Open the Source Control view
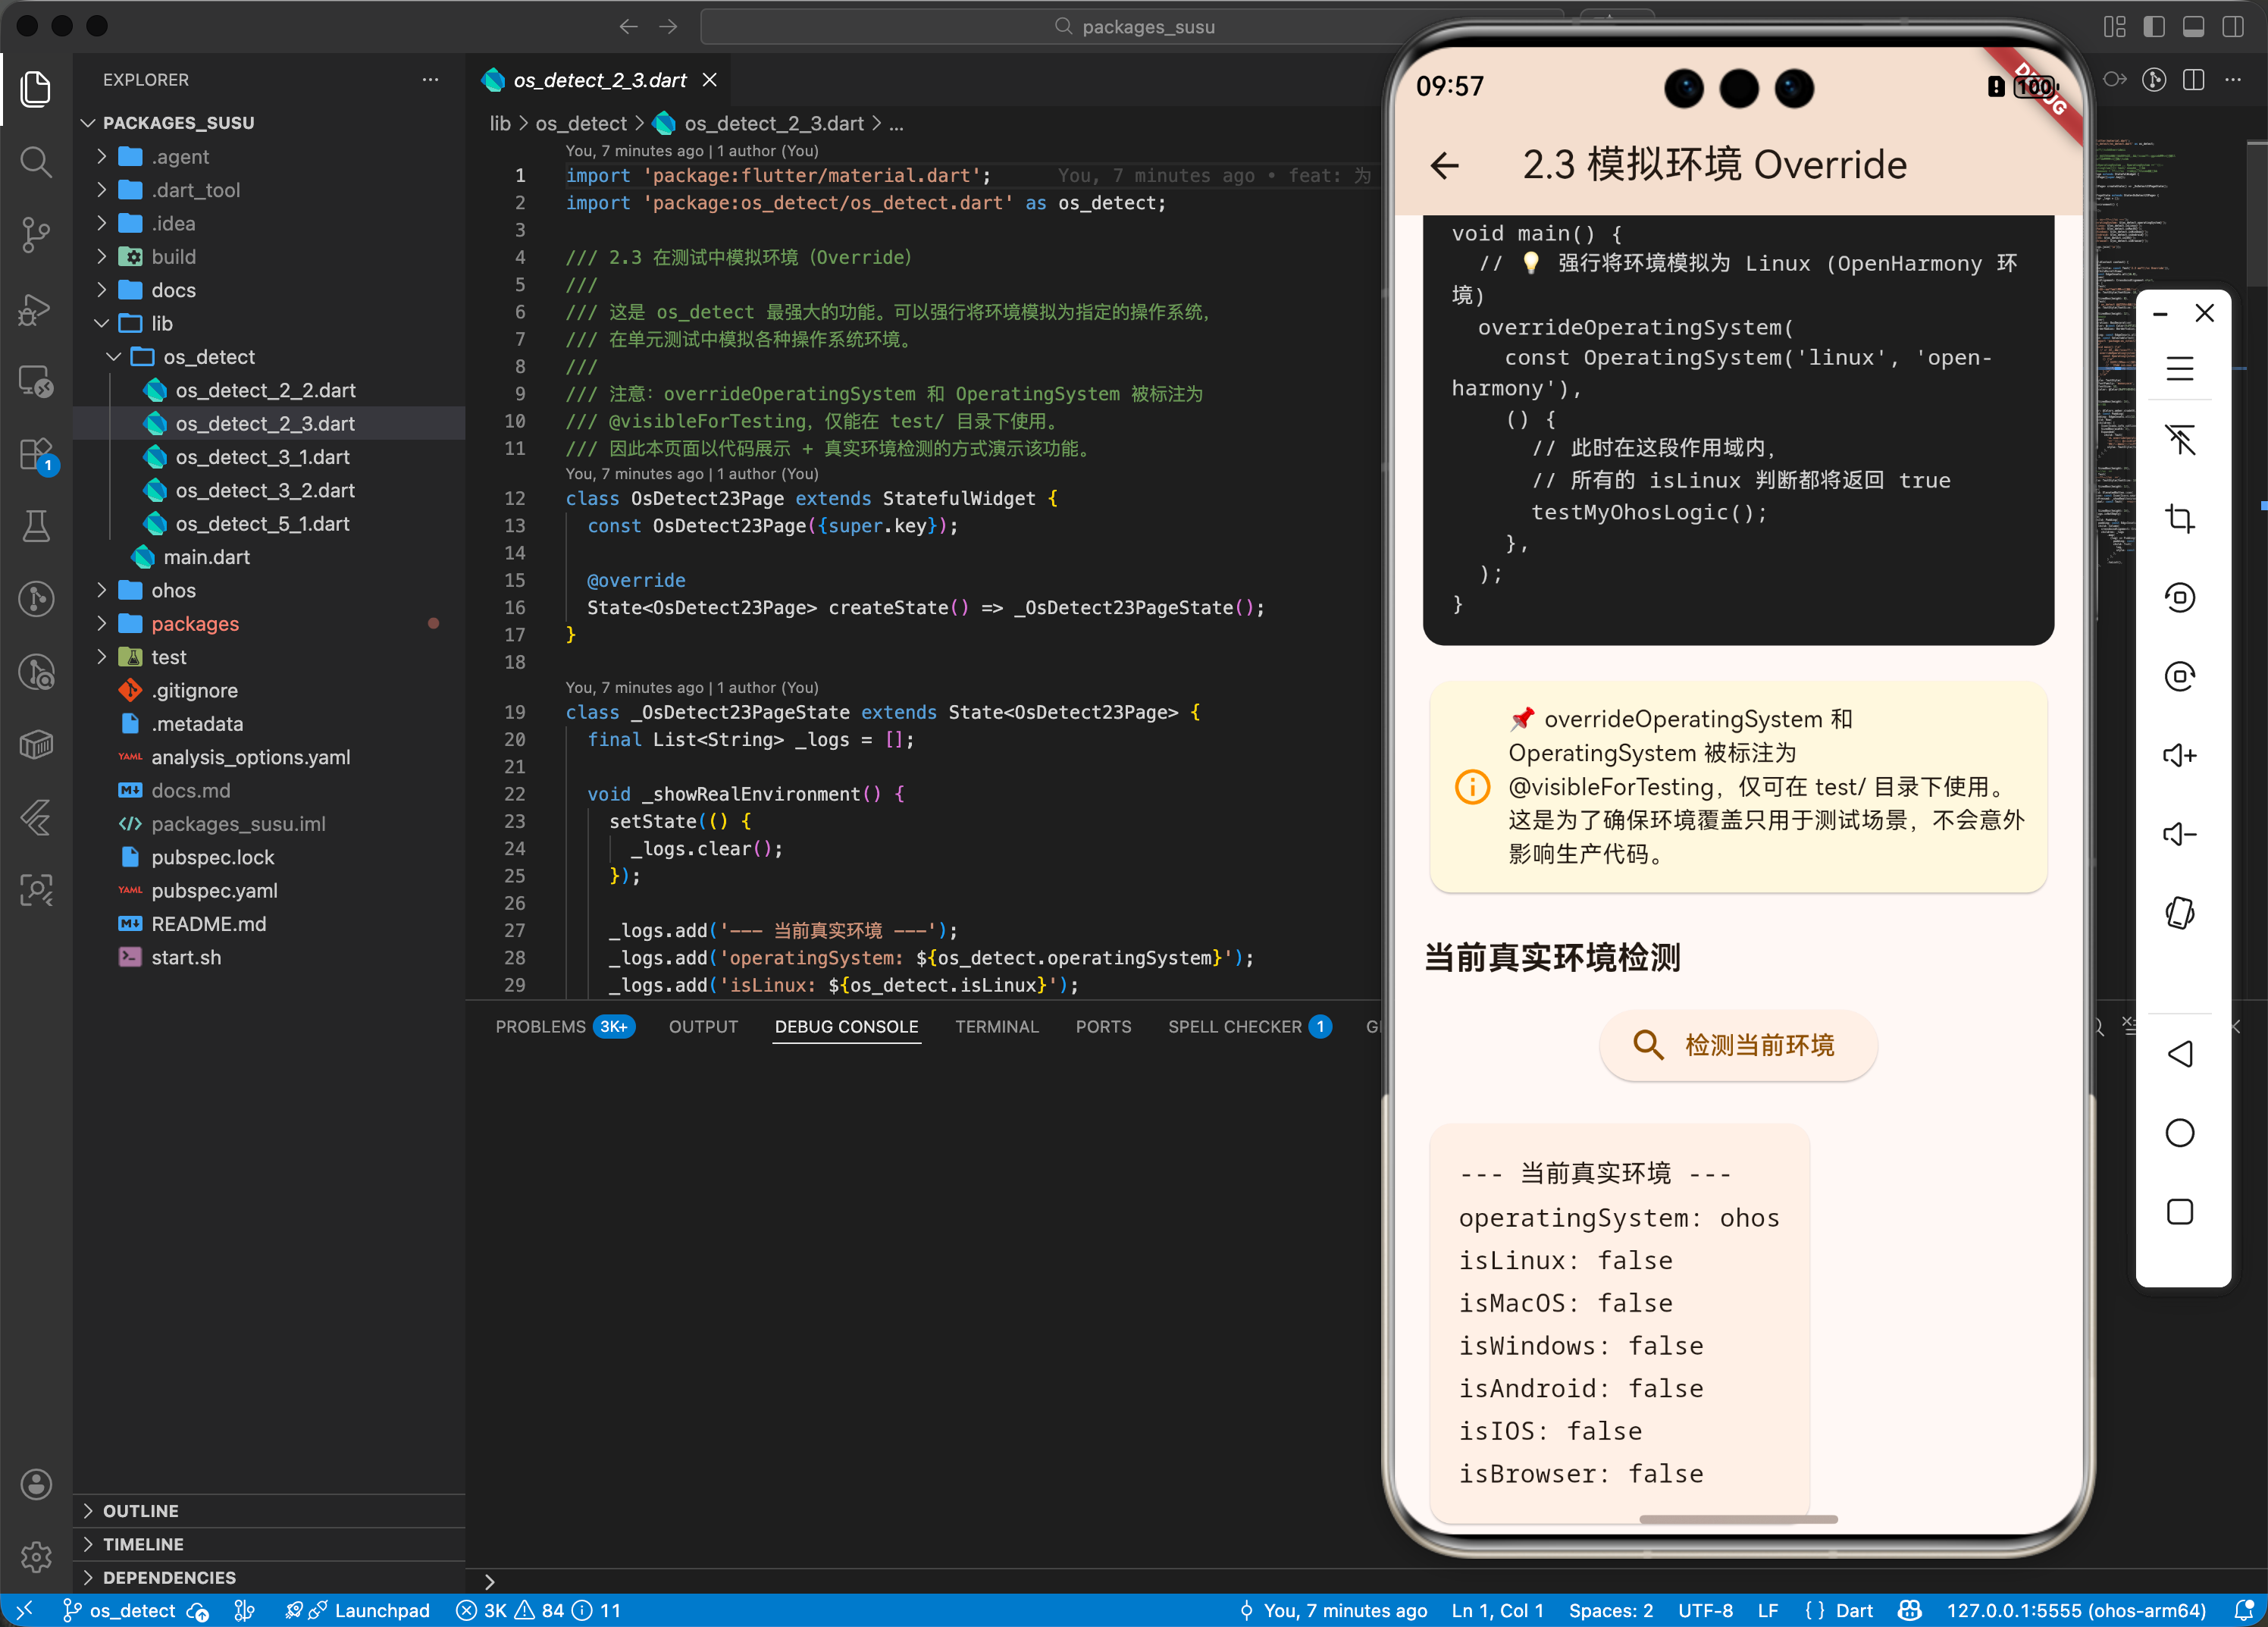 click(x=36, y=235)
